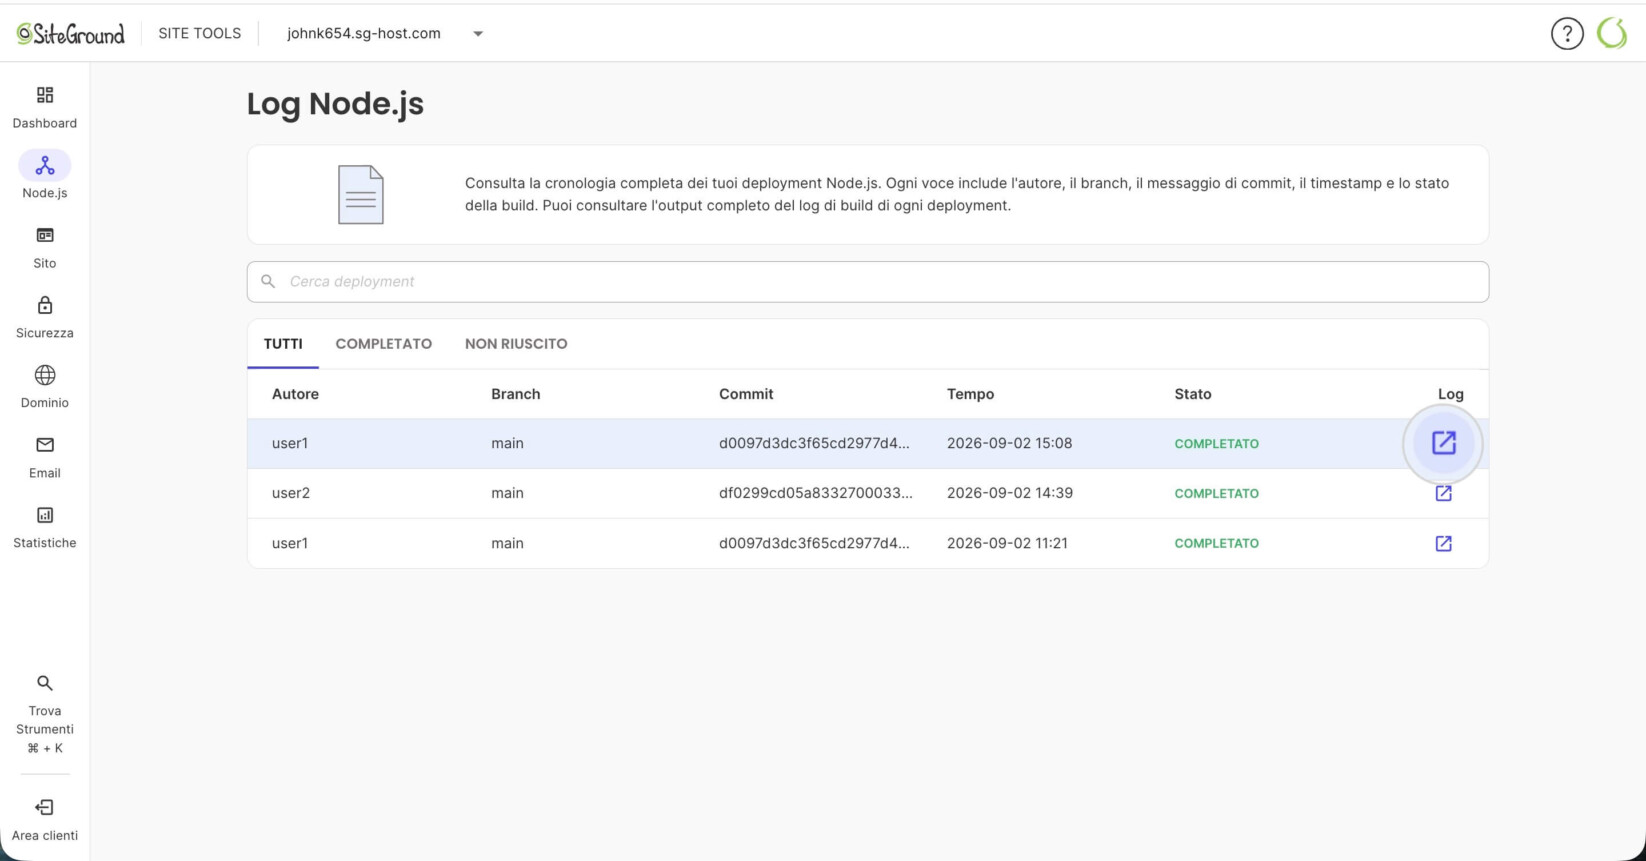Select timestamp 2026-09-02 14:39

click(x=1010, y=493)
